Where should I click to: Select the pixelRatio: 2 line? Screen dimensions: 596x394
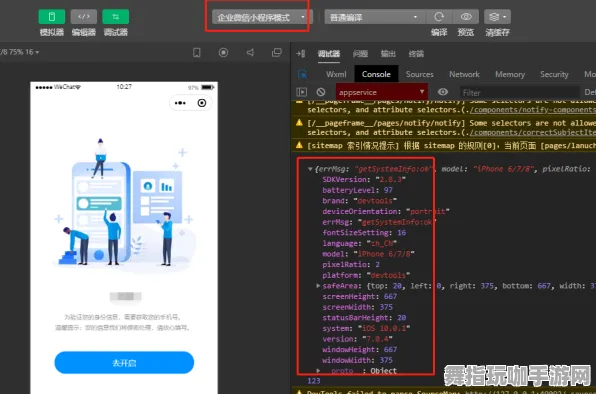(351, 264)
